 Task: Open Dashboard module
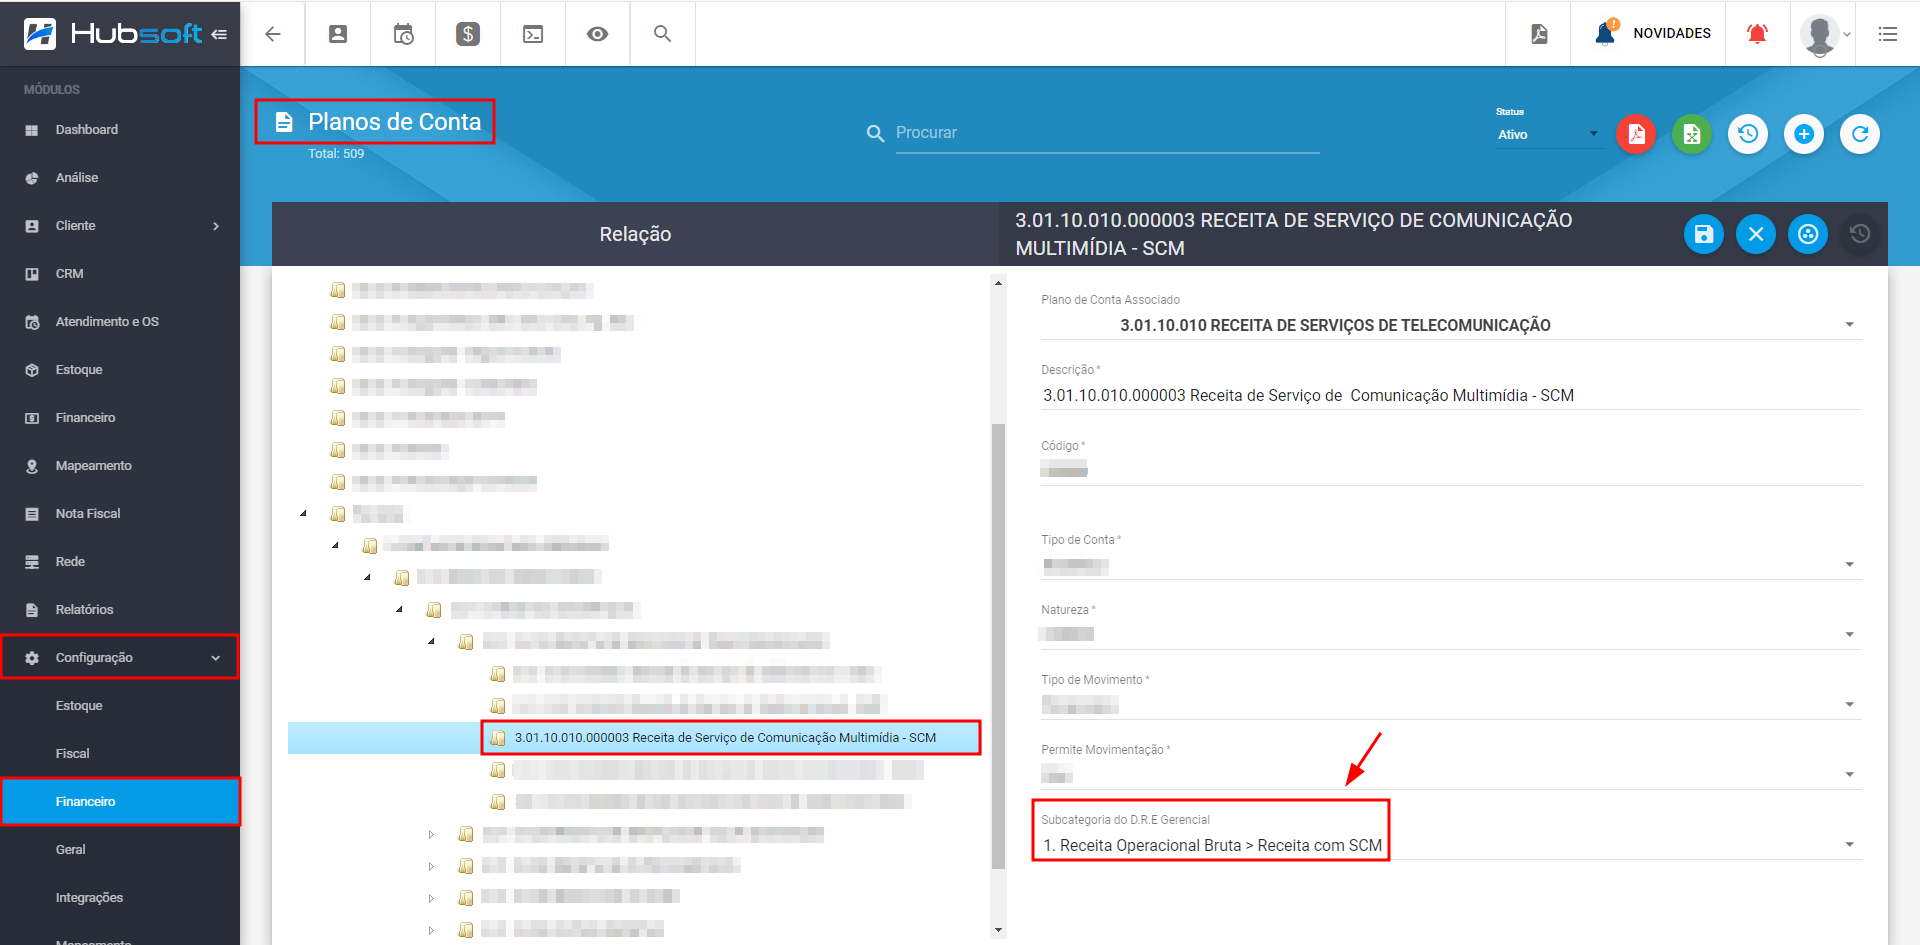[120, 130]
